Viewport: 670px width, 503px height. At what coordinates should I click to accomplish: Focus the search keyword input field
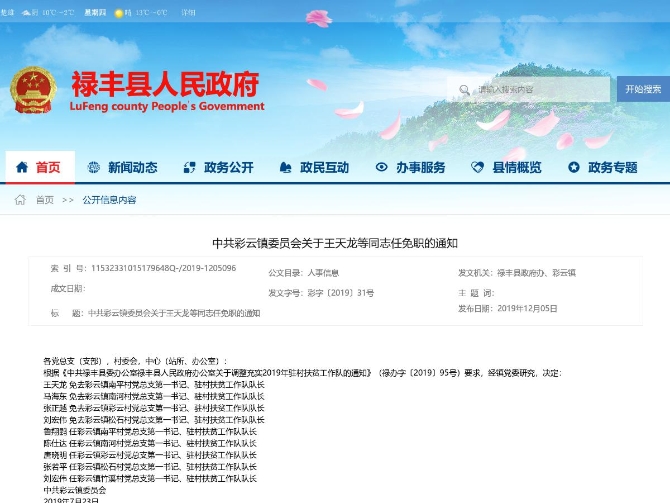[x=540, y=90]
